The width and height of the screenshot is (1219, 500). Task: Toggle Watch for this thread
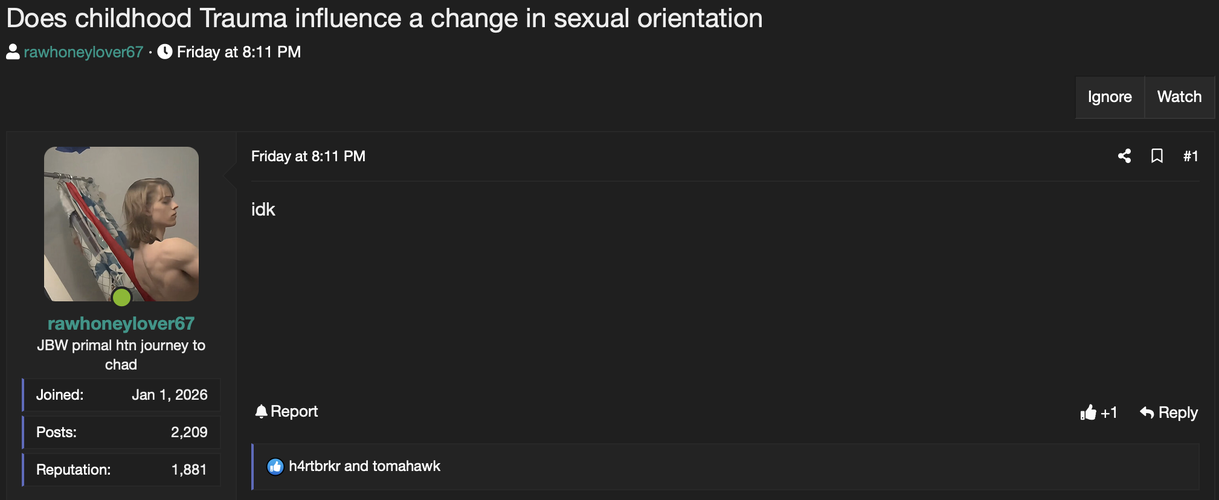[1179, 97]
